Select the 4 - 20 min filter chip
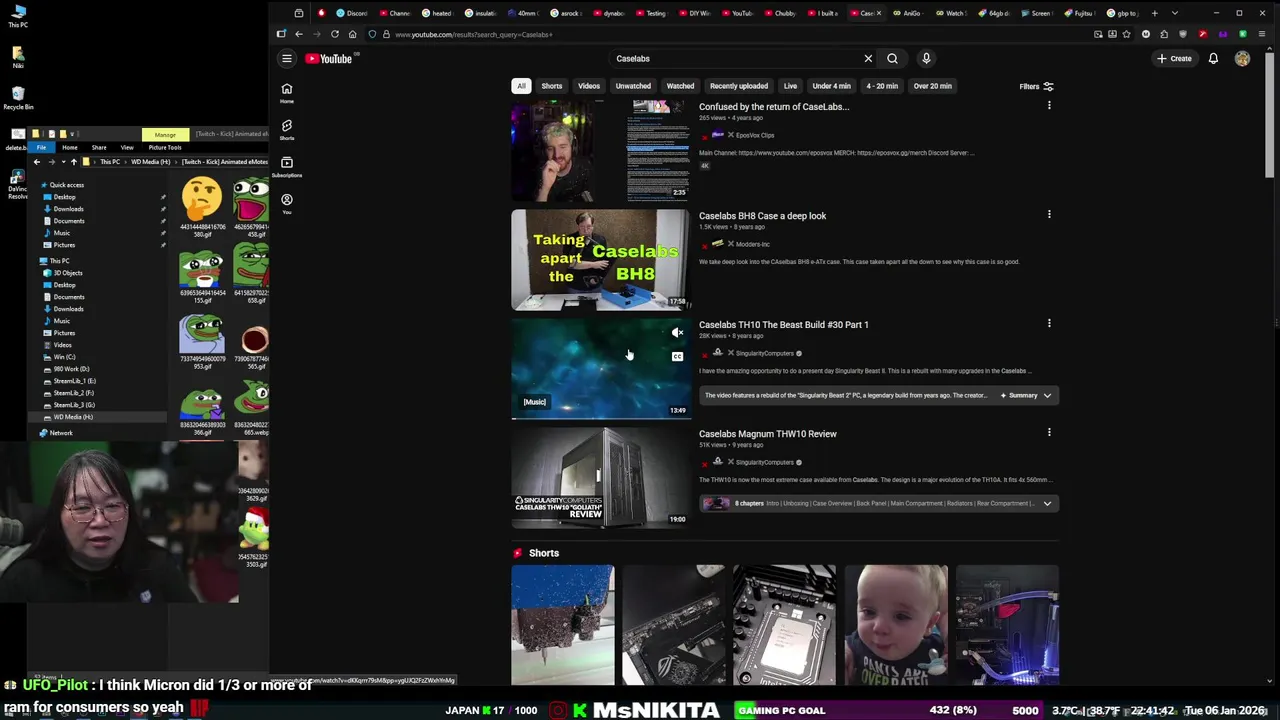 coord(882,86)
